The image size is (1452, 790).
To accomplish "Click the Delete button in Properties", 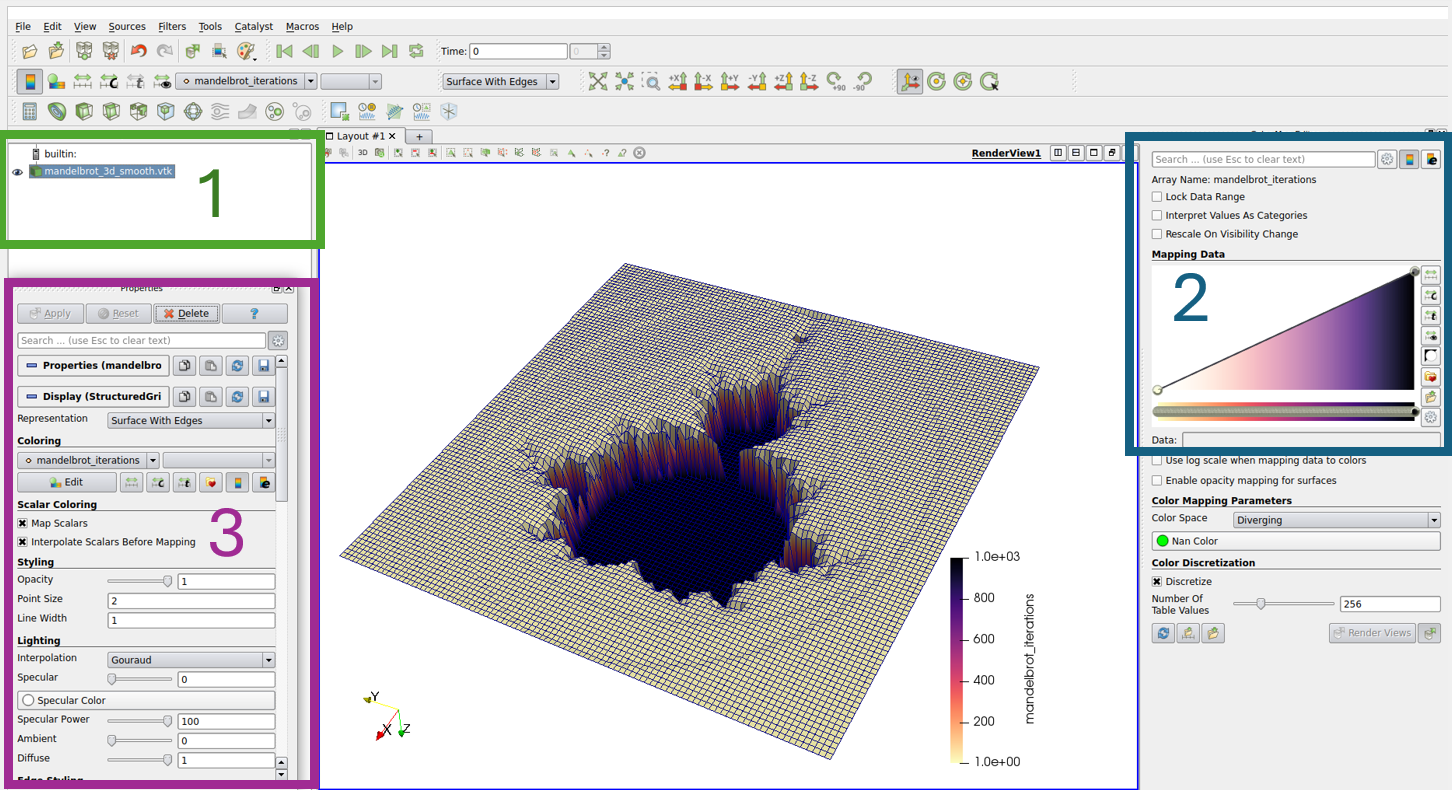I will (x=186, y=313).
